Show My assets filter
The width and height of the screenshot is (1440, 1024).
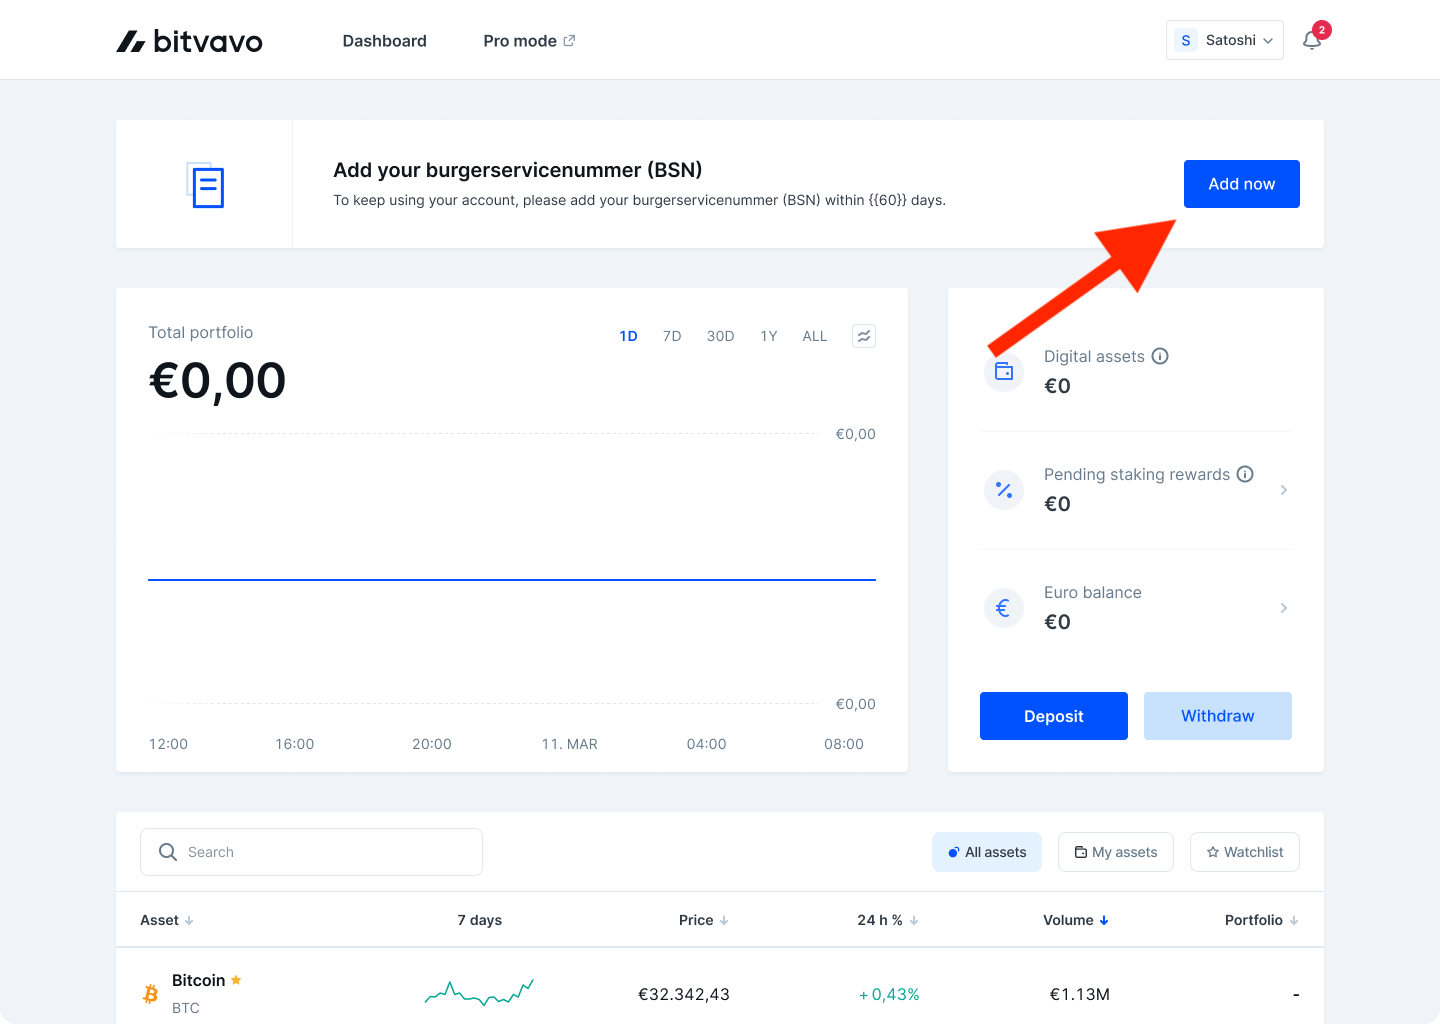pos(1116,852)
